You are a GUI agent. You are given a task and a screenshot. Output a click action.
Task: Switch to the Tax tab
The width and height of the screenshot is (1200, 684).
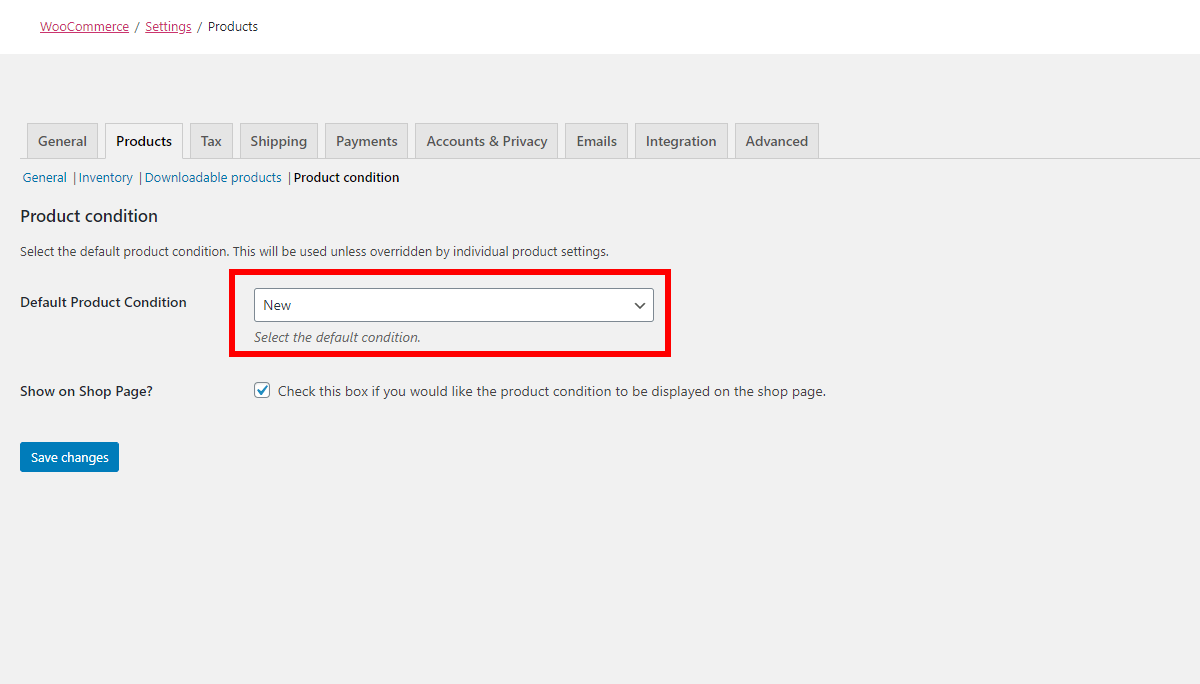click(x=210, y=140)
